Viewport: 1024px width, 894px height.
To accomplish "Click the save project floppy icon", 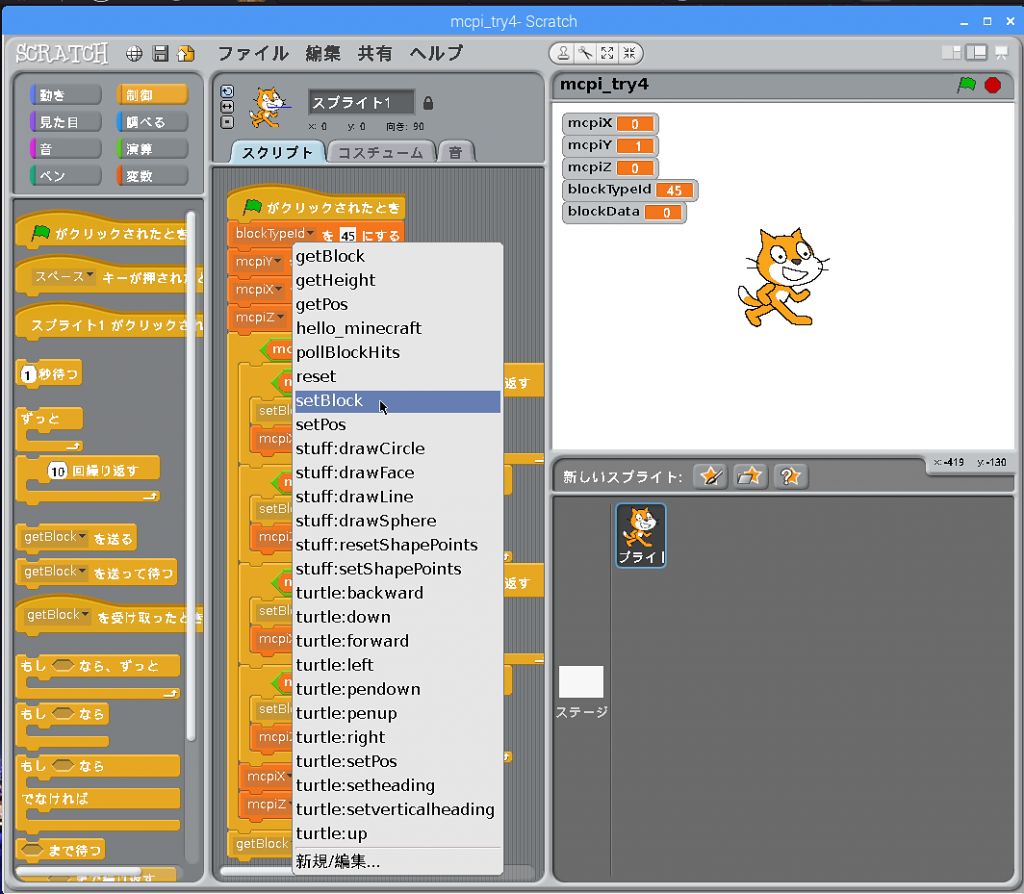I will pyautogui.click(x=160, y=54).
